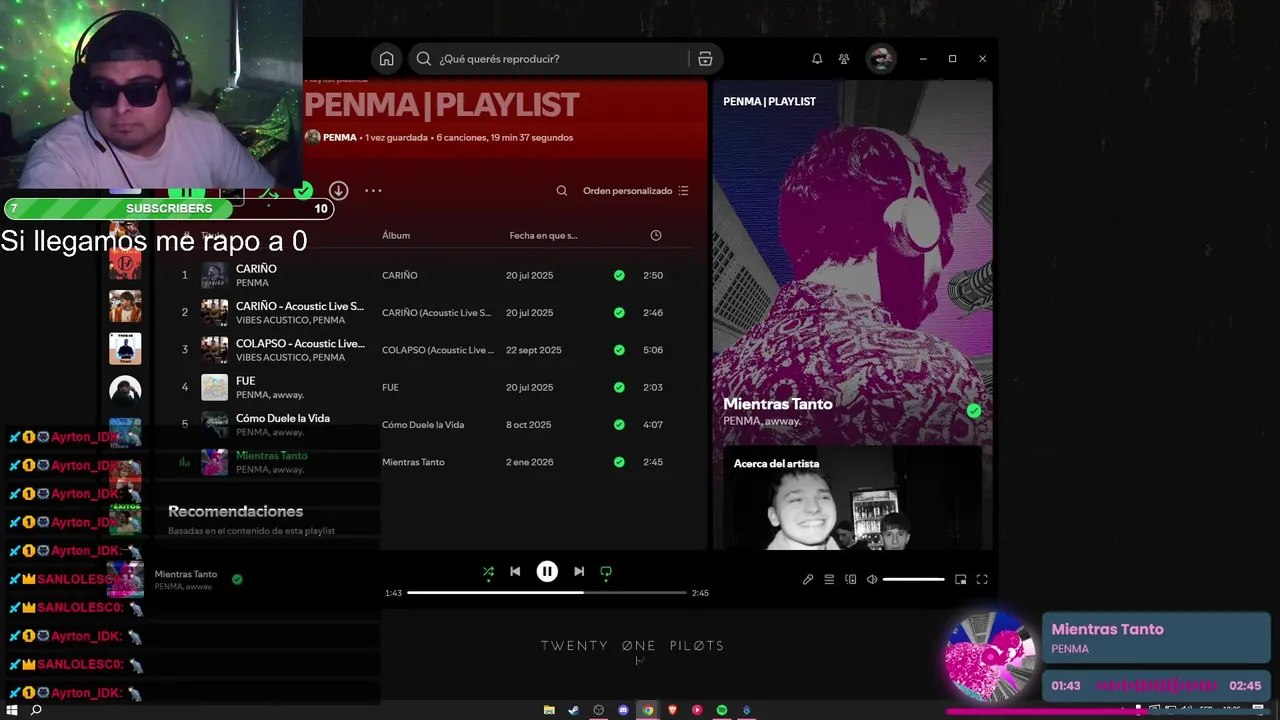The width and height of the screenshot is (1280, 720).
Task: Toggle saved check for CARIÑO Acoustic 2:46
Action: click(619, 312)
